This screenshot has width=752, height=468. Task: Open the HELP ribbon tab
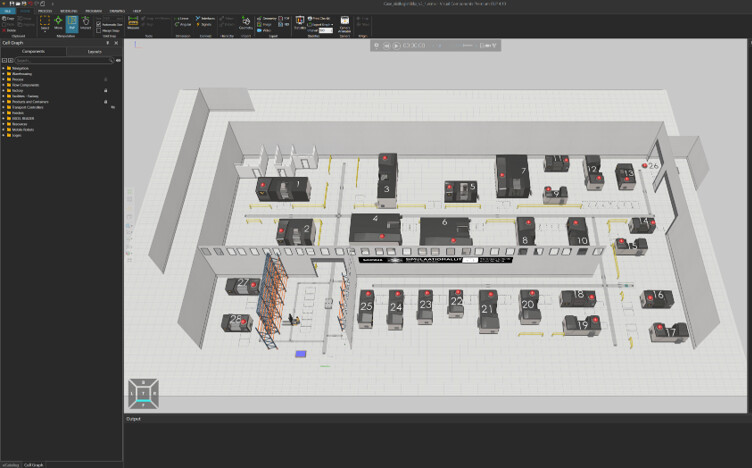click(x=137, y=11)
